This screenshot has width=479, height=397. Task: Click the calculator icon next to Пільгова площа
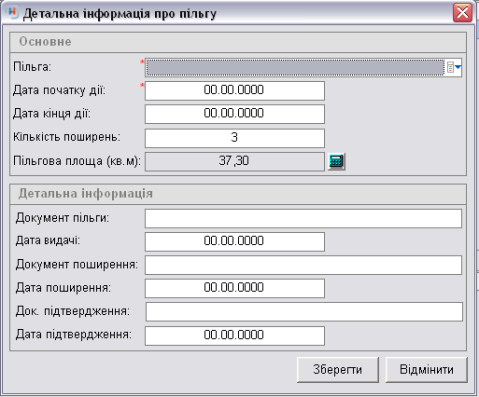pos(336,162)
